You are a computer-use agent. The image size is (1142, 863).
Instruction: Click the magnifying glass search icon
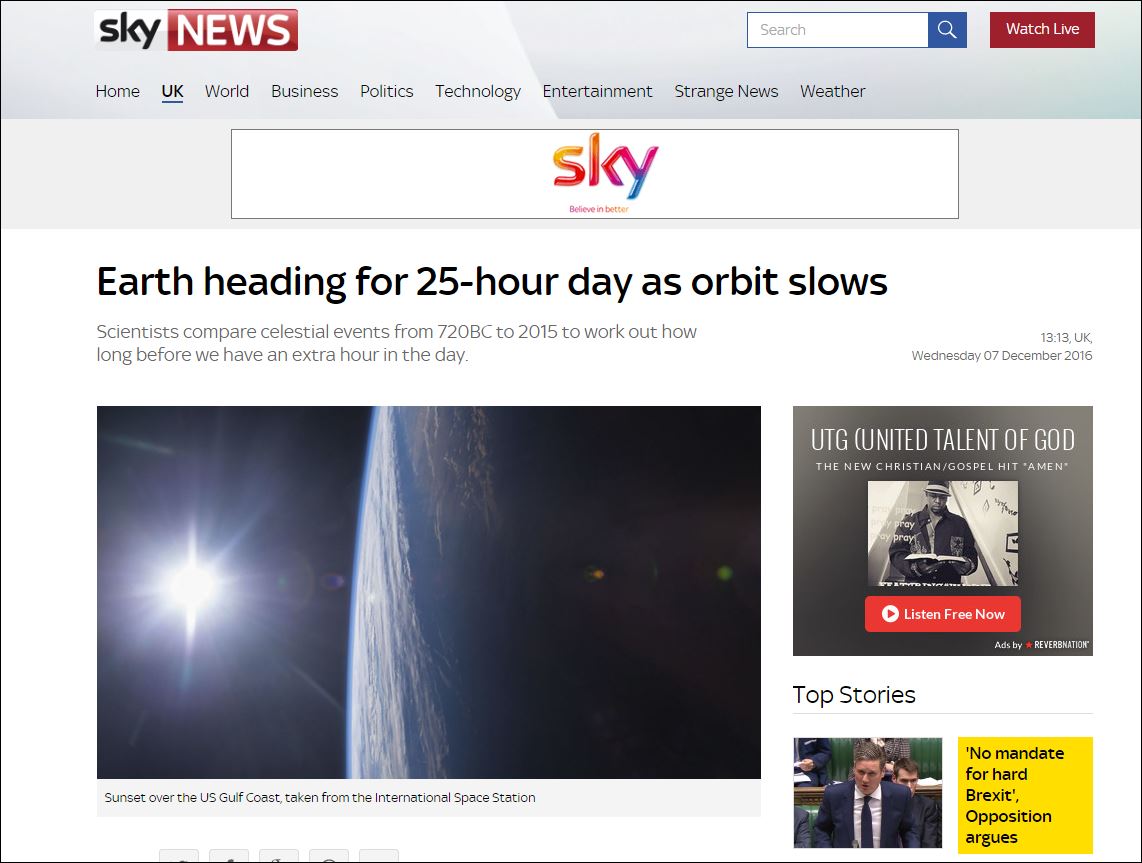pyautogui.click(x=947, y=30)
